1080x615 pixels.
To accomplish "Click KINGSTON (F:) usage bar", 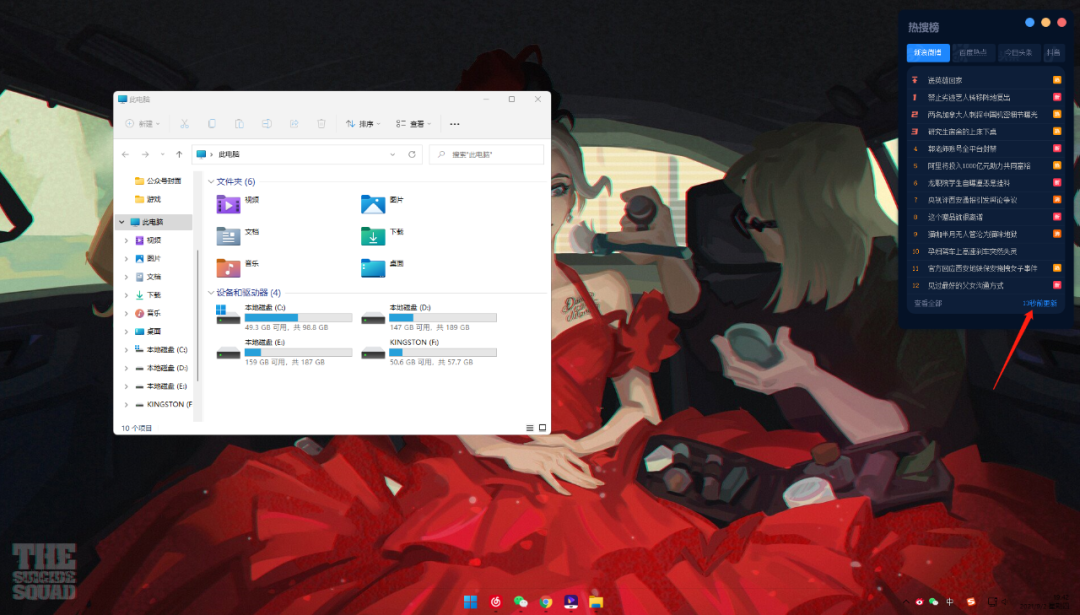I will pyautogui.click(x=443, y=352).
